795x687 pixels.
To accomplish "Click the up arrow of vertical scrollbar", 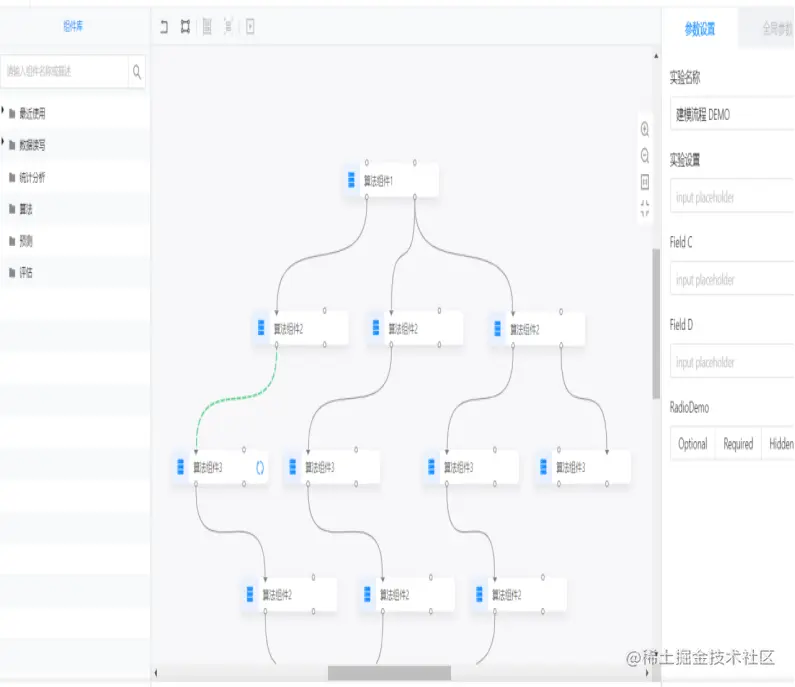I will tap(656, 56).
